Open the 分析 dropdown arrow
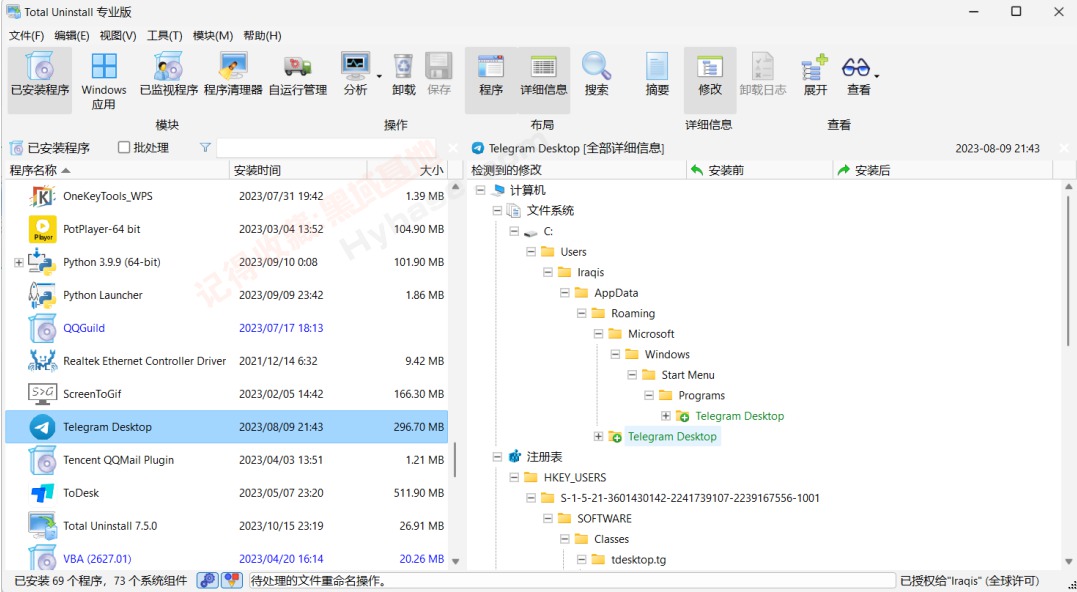 [x=378, y=76]
